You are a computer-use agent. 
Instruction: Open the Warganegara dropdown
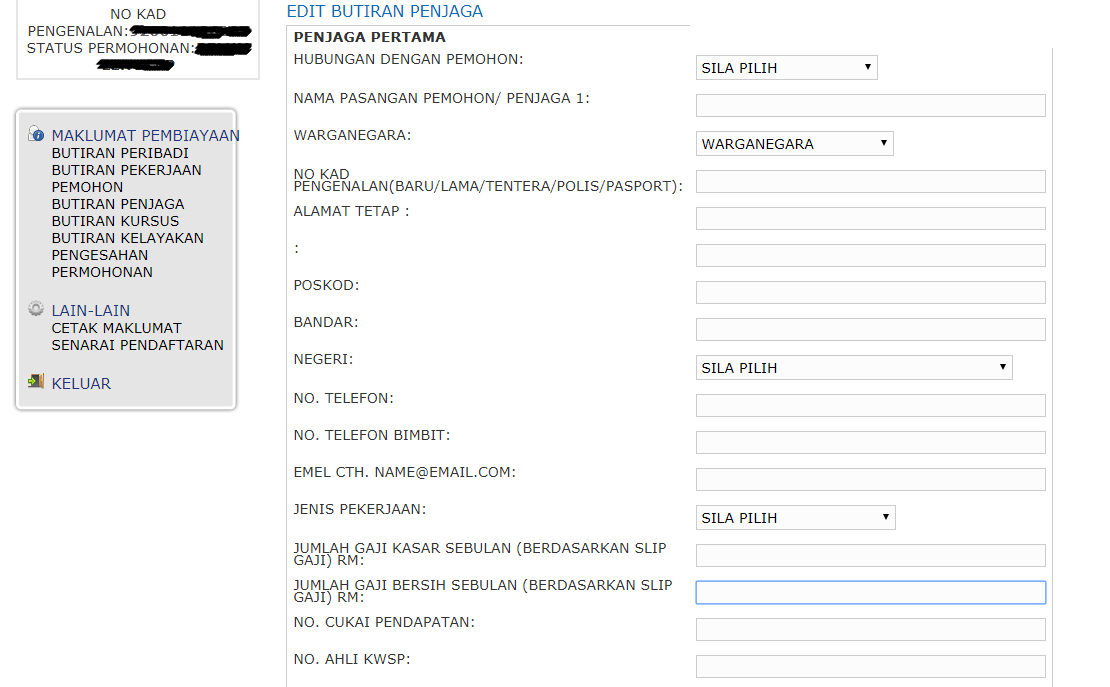pyautogui.click(x=794, y=143)
